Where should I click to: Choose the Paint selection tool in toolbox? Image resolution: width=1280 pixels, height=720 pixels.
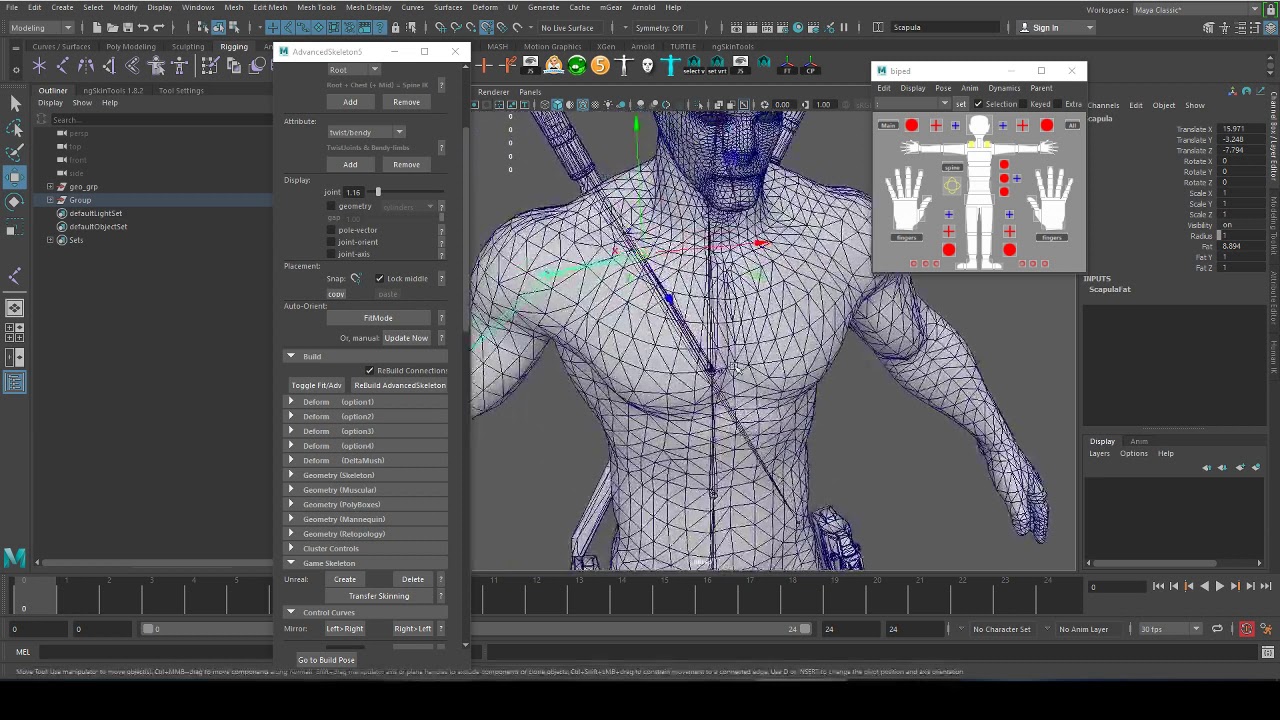click(15, 153)
